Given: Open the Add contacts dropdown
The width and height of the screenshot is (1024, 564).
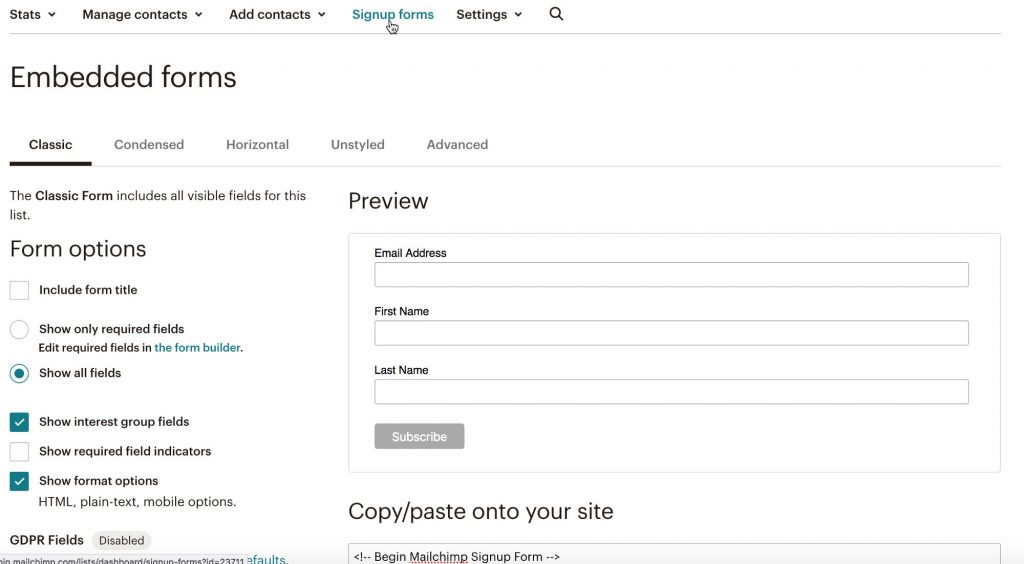Looking at the screenshot, I should (x=277, y=15).
